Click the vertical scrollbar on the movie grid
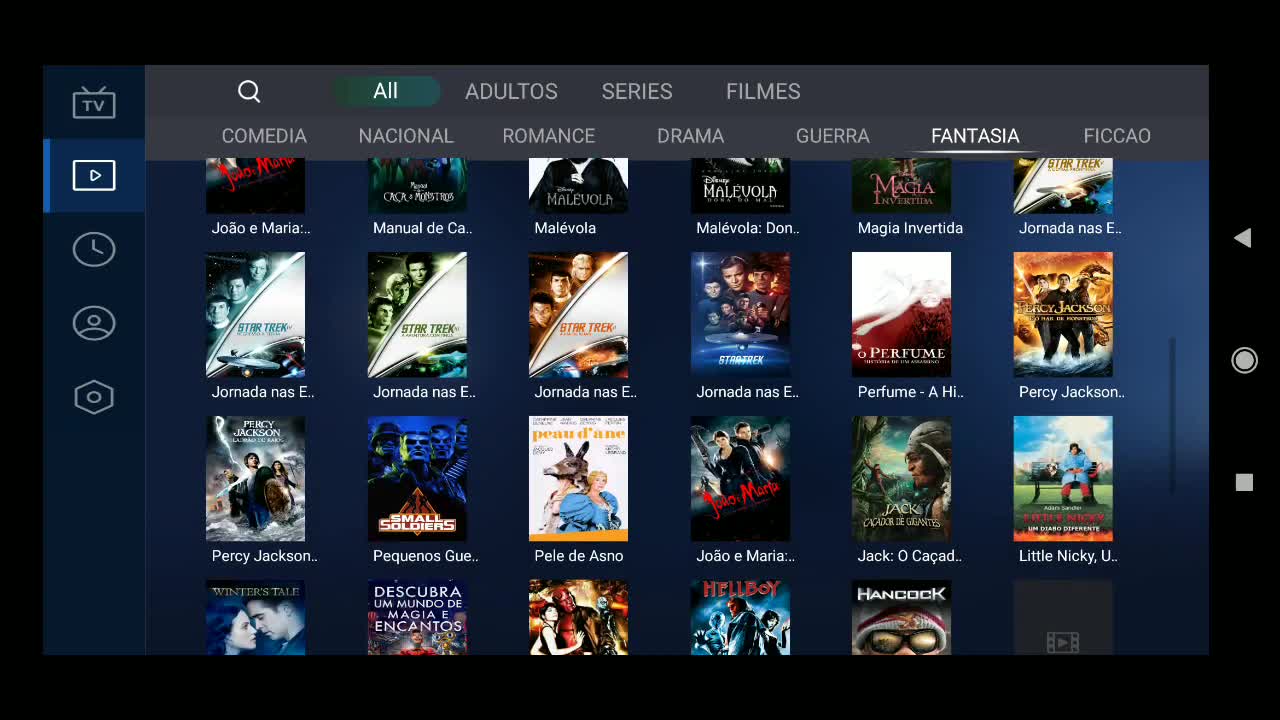 [1173, 416]
